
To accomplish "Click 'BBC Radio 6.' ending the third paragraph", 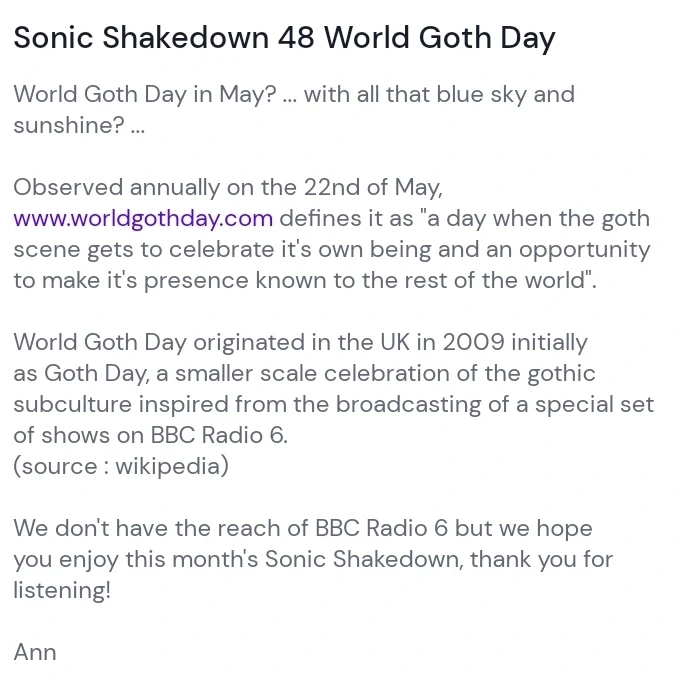I will pos(219,435).
